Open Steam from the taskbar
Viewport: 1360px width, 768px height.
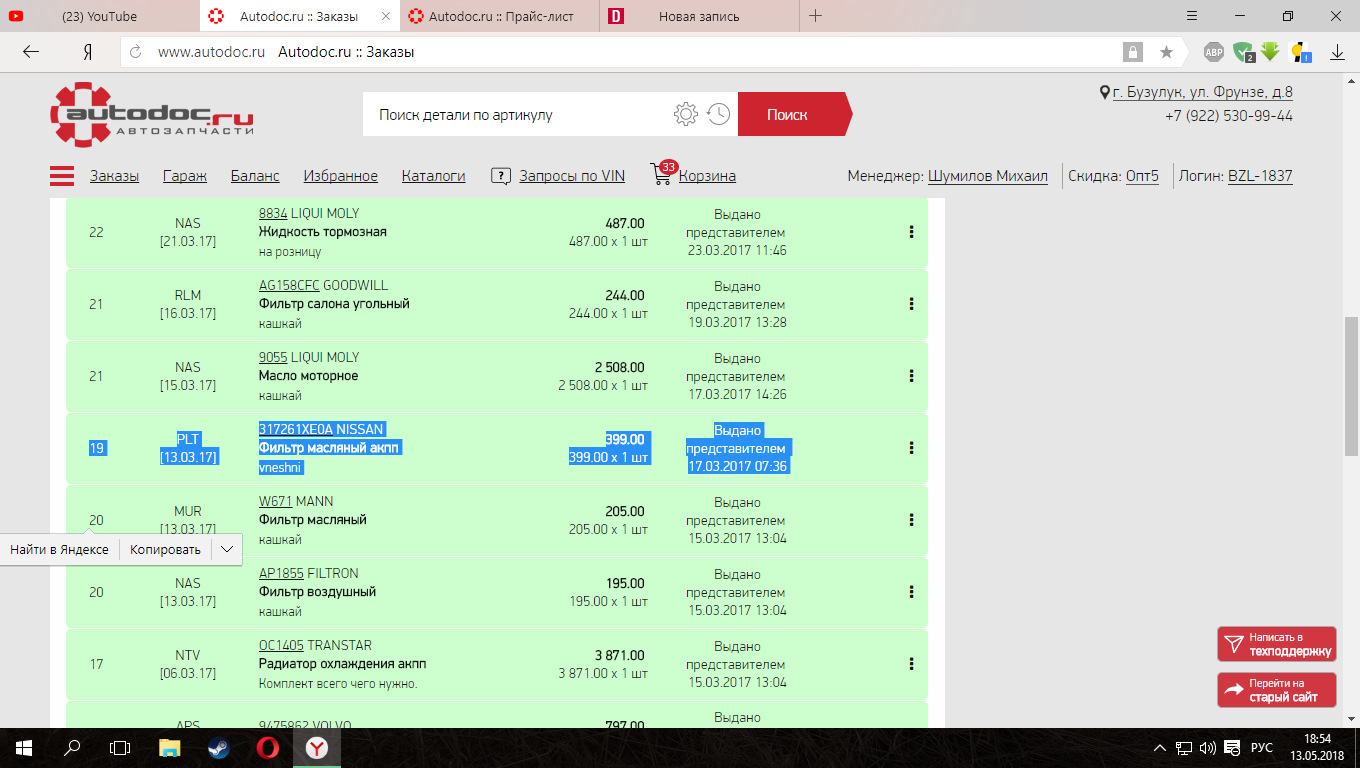[x=218, y=747]
